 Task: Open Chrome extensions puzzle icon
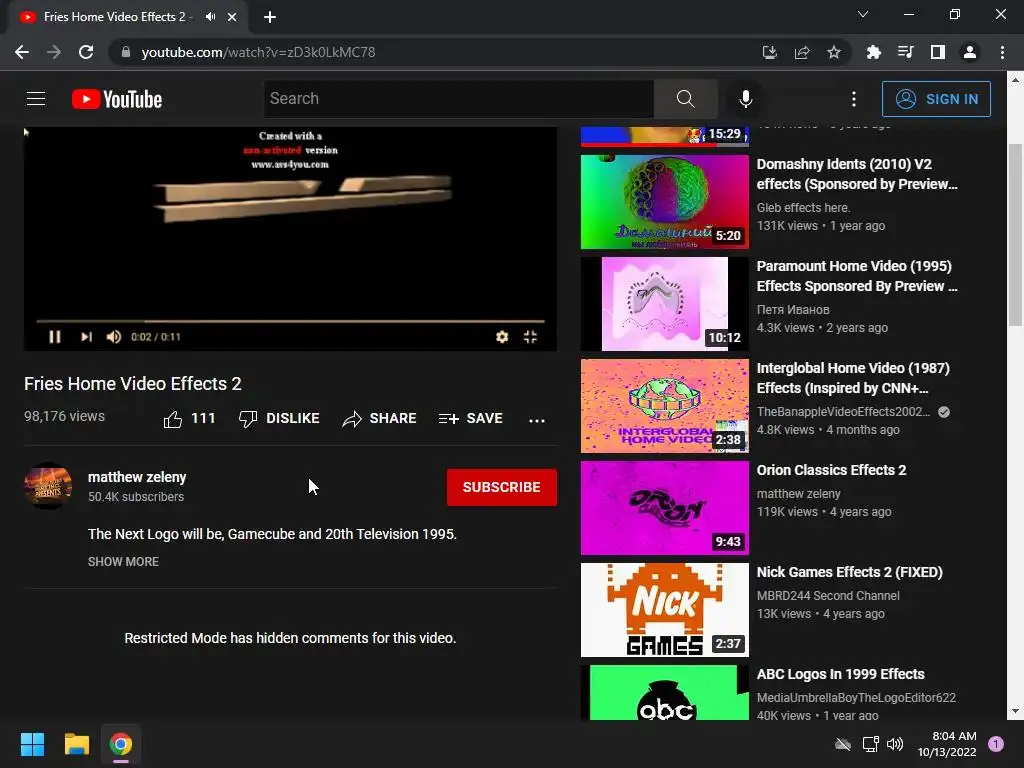pyautogui.click(x=873, y=52)
